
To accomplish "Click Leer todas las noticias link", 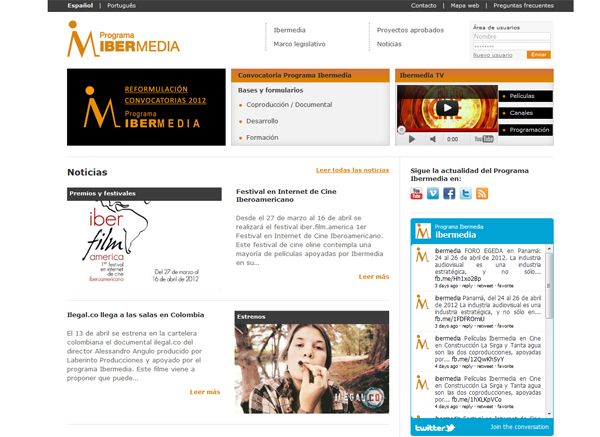I will coord(352,170).
